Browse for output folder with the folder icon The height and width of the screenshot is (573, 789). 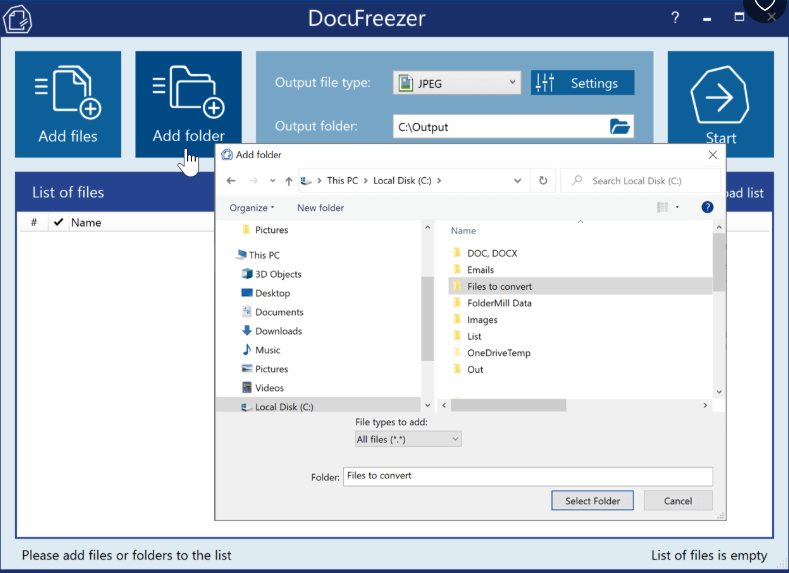click(x=620, y=126)
